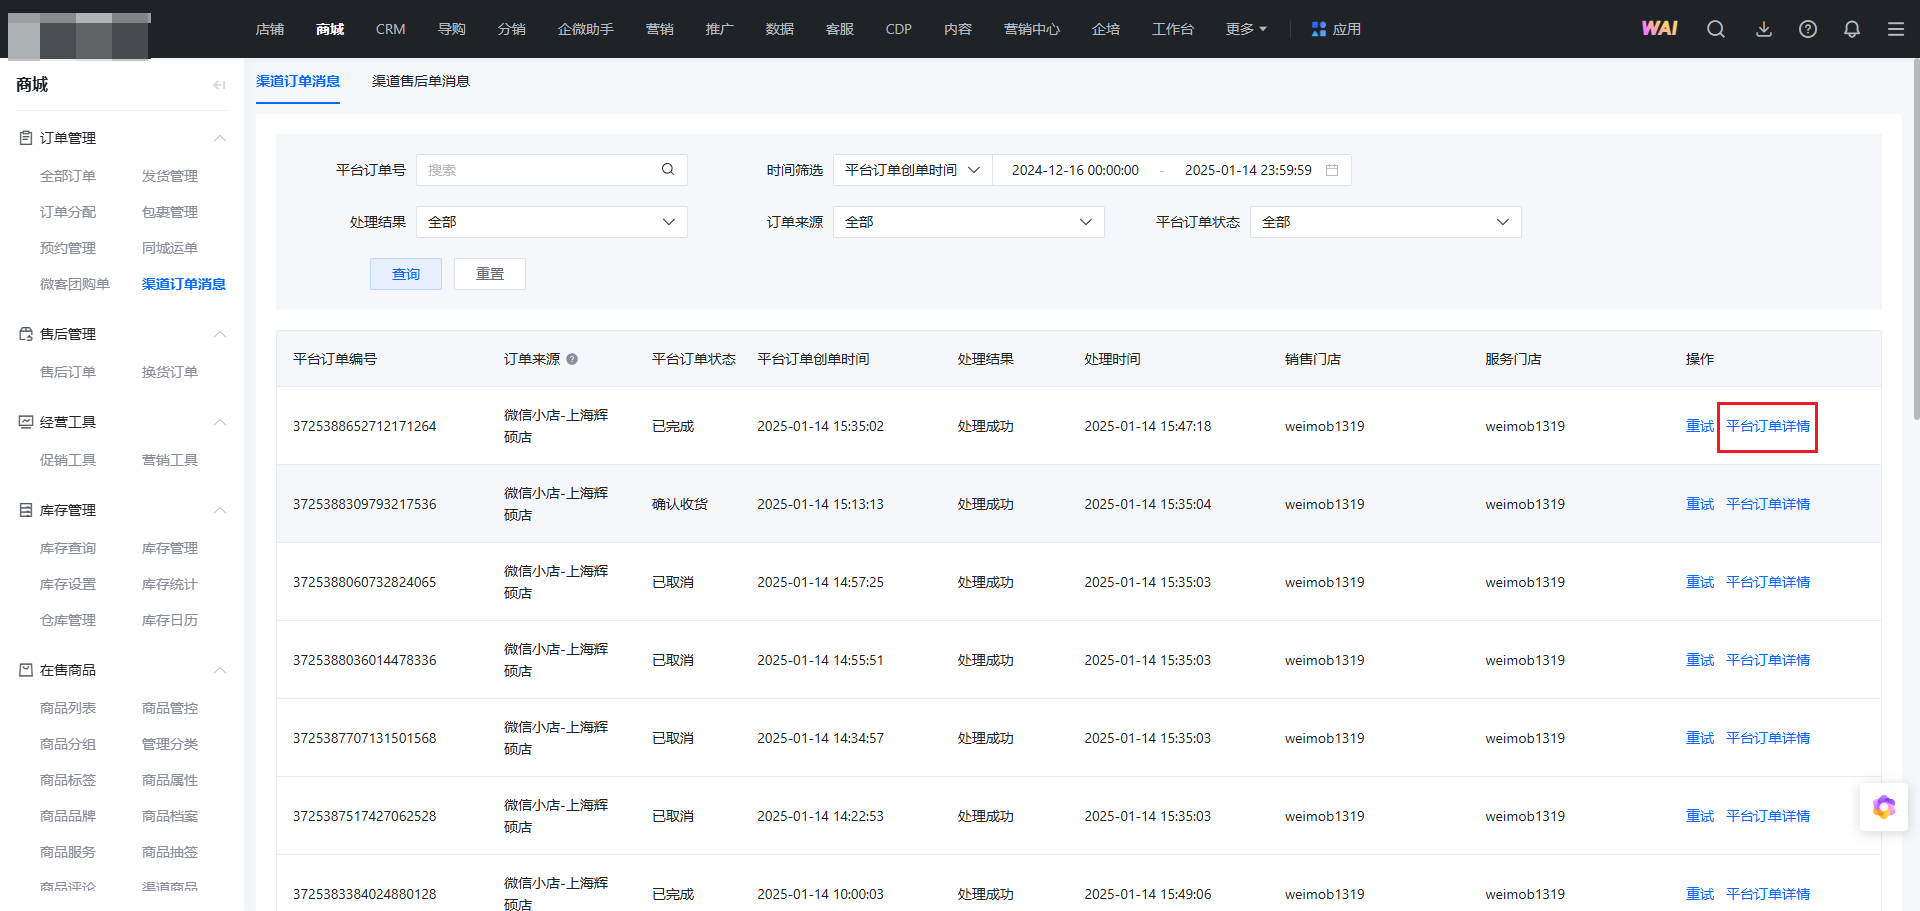This screenshot has width=1920, height=911.
Task: Open 发货管理 in sidebar
Action: (170, 176)
